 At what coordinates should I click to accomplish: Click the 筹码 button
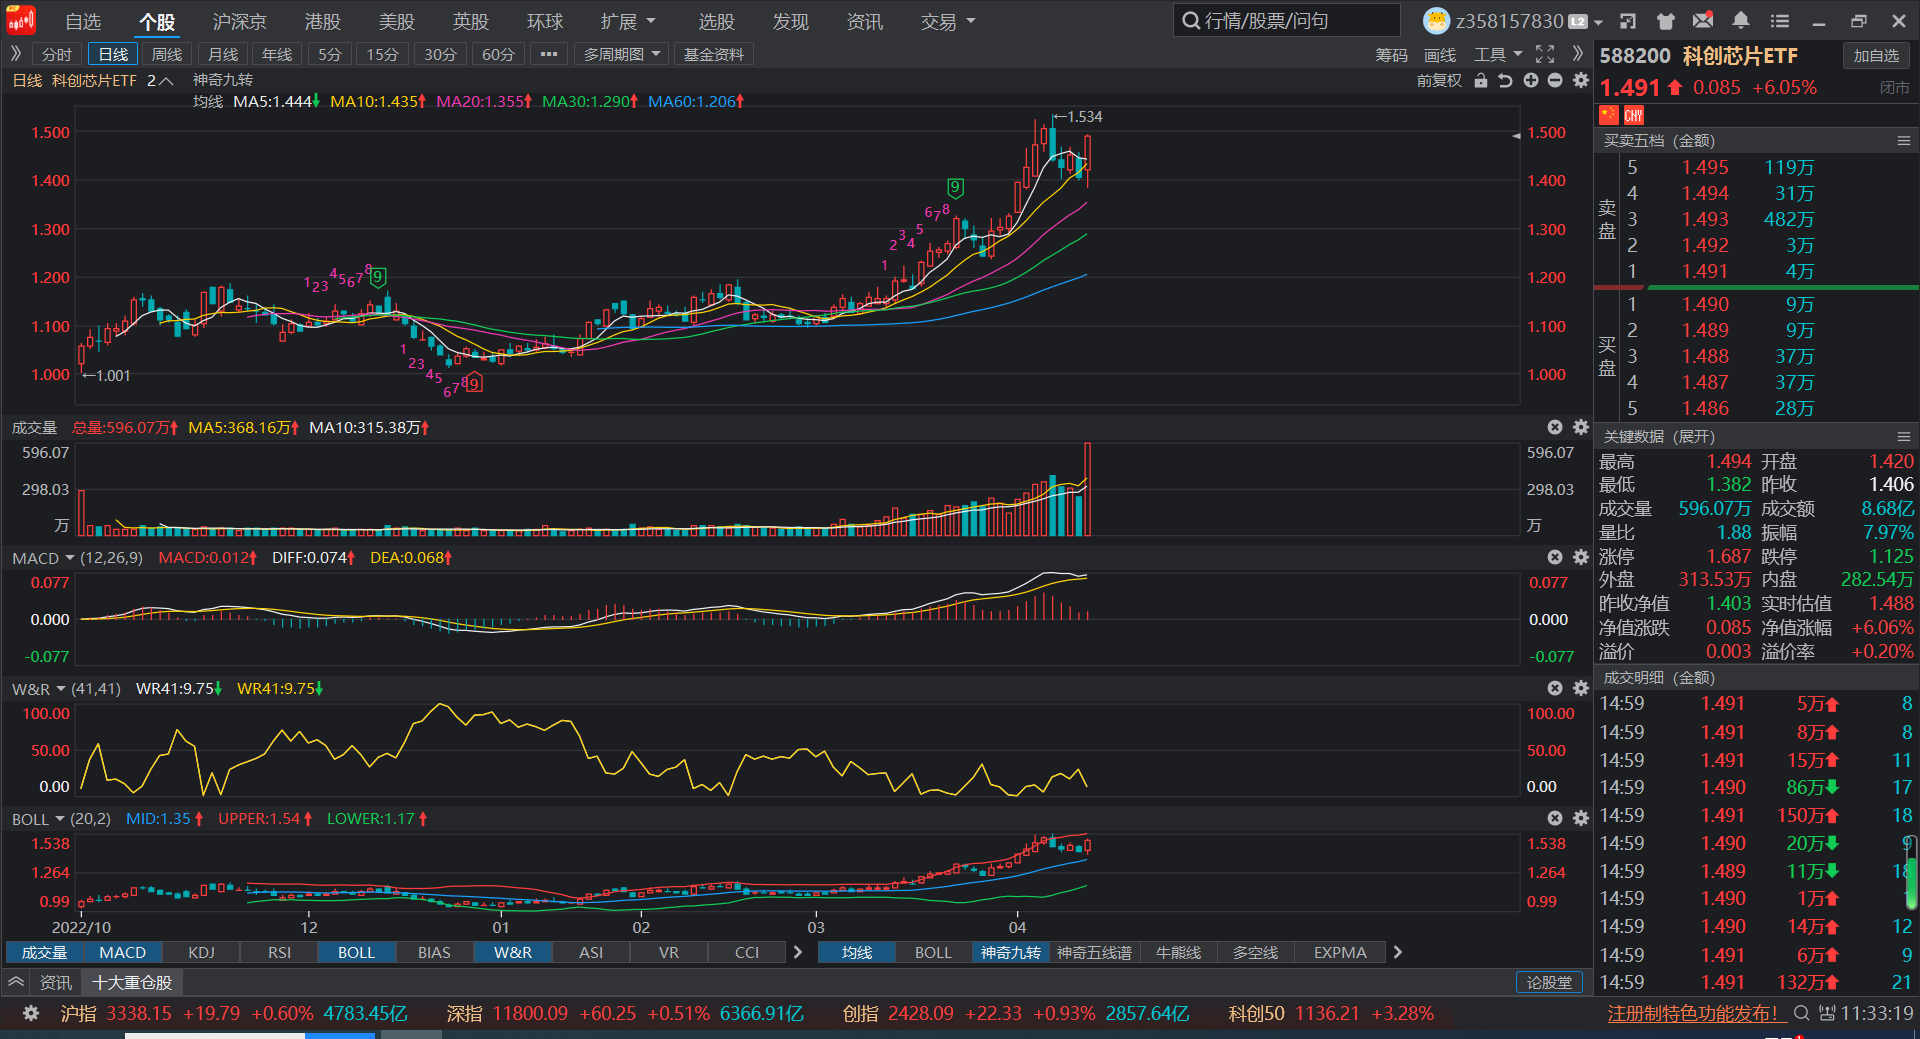point(1391,54)
